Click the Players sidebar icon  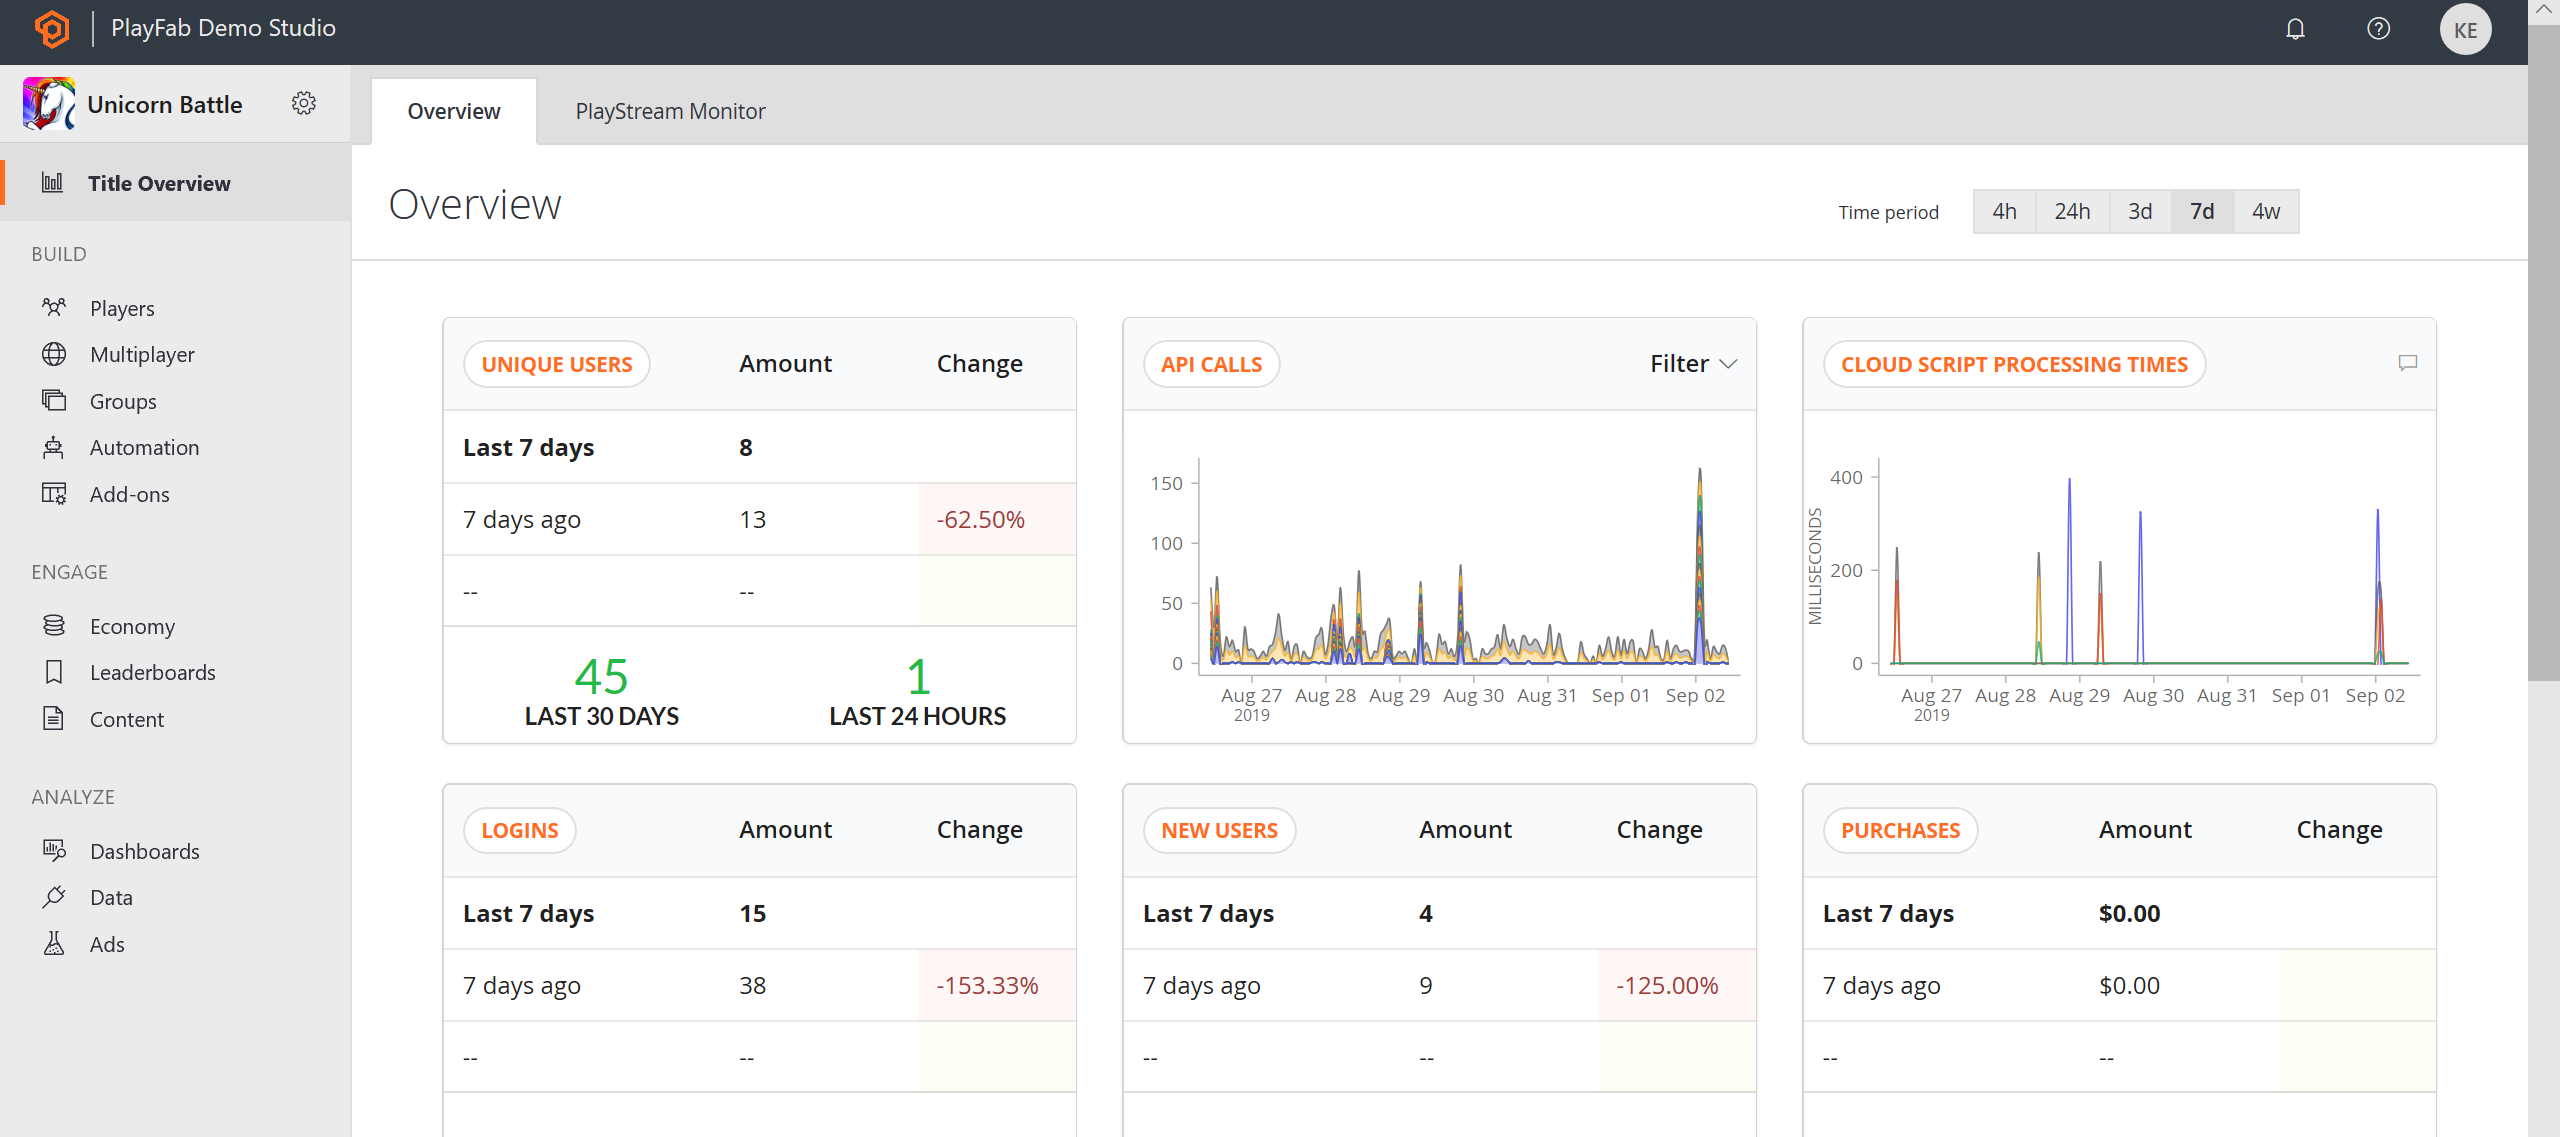pos(54,307)
